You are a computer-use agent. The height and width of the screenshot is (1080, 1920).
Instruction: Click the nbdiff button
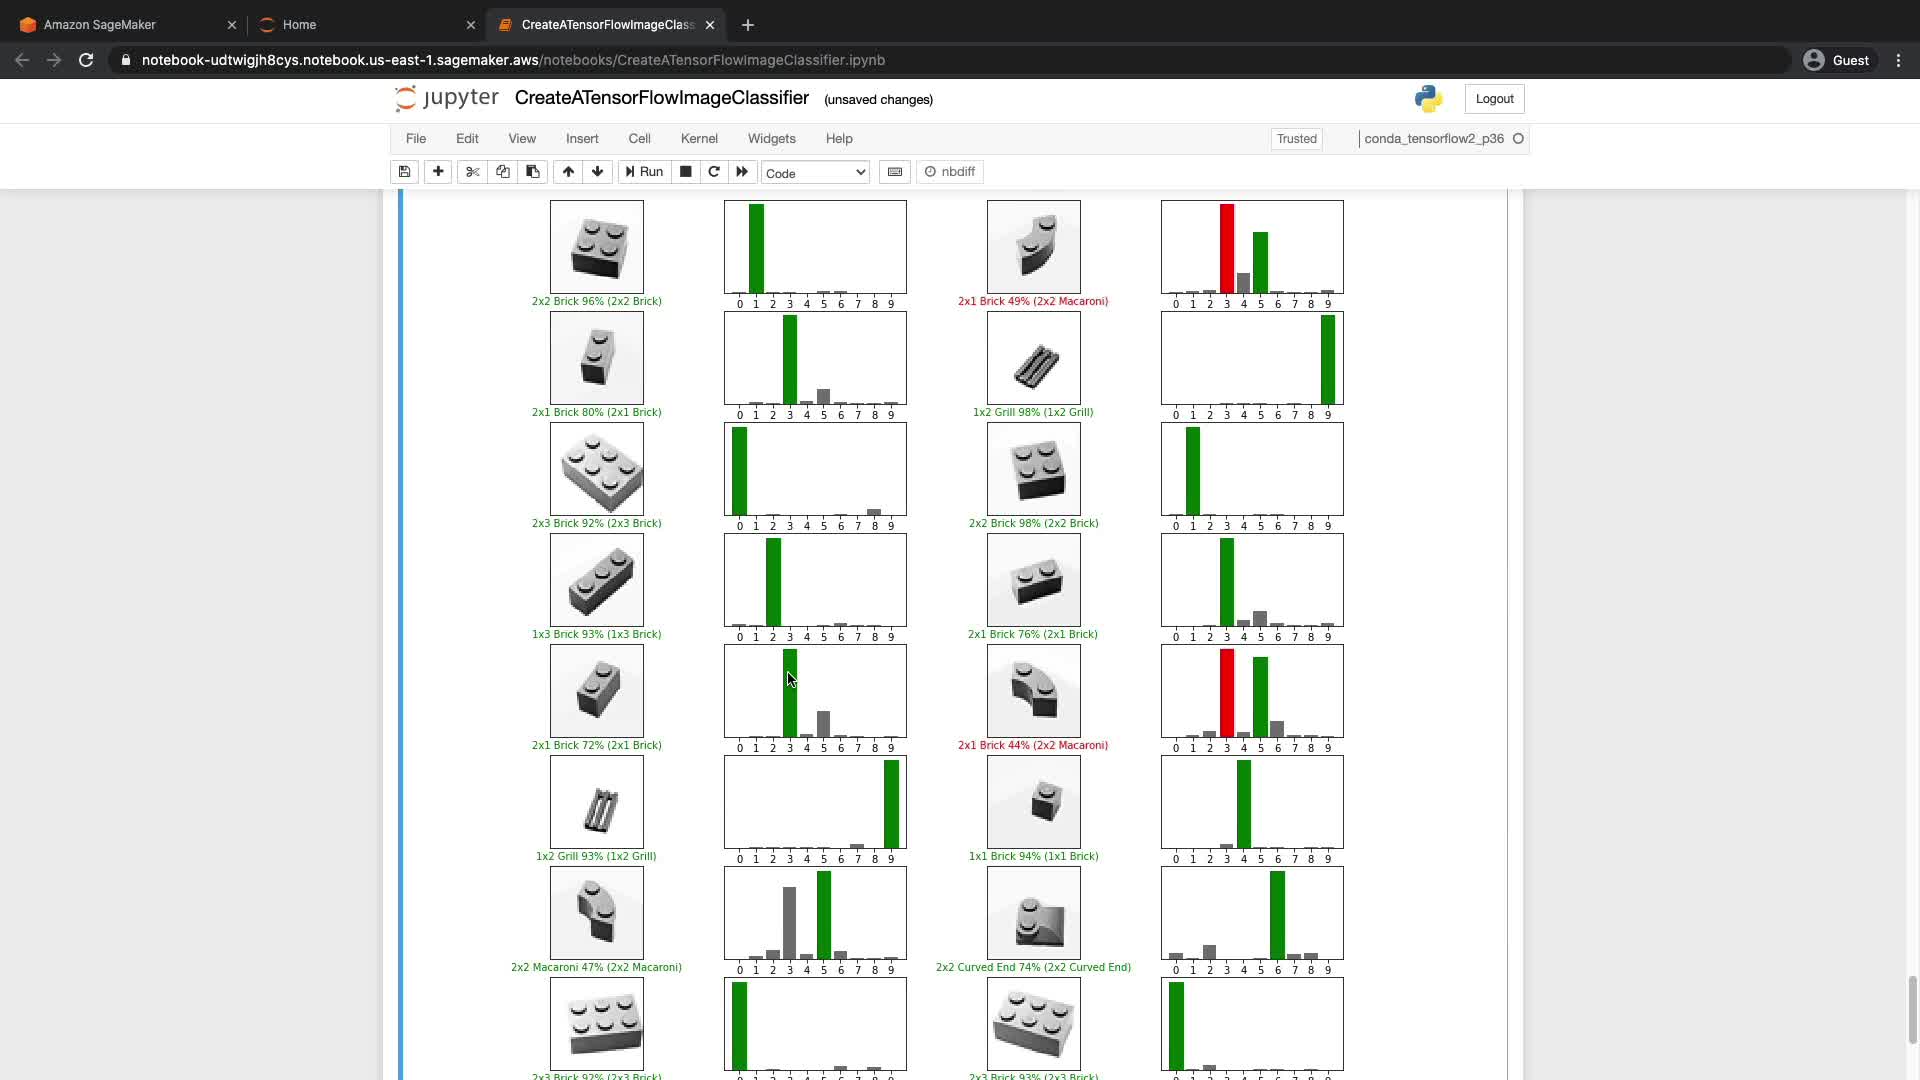(950, 172)
